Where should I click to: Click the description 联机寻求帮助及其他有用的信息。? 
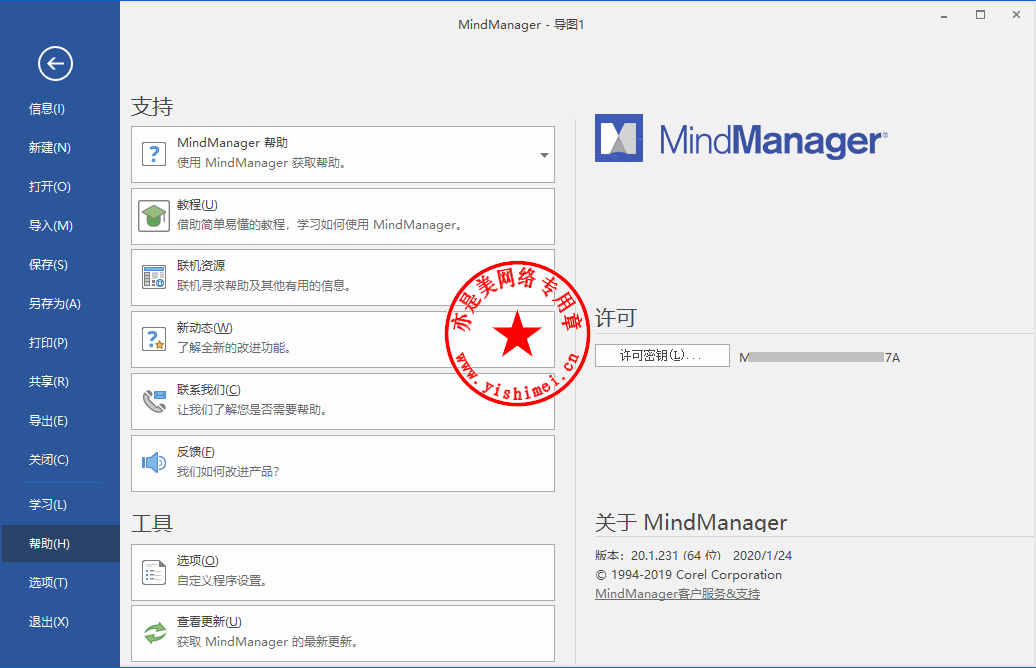[264, 285]
